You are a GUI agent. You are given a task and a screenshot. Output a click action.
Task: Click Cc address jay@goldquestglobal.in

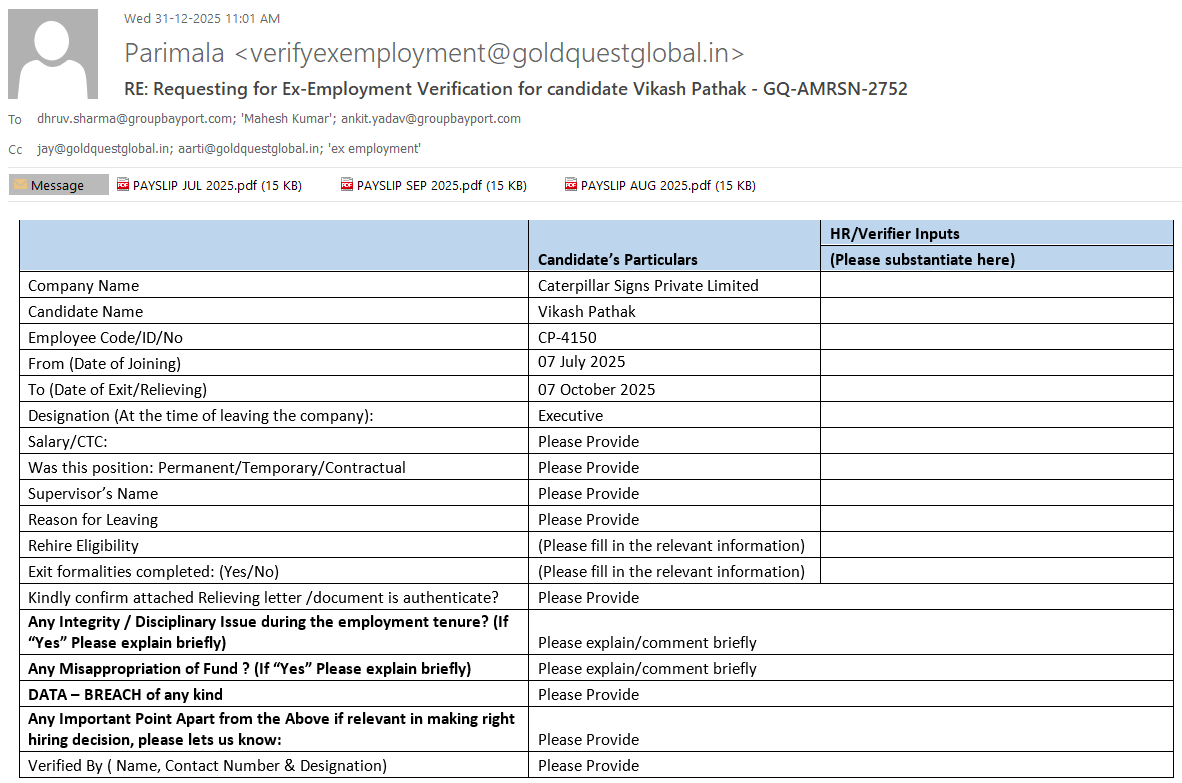tap(104, 148)
